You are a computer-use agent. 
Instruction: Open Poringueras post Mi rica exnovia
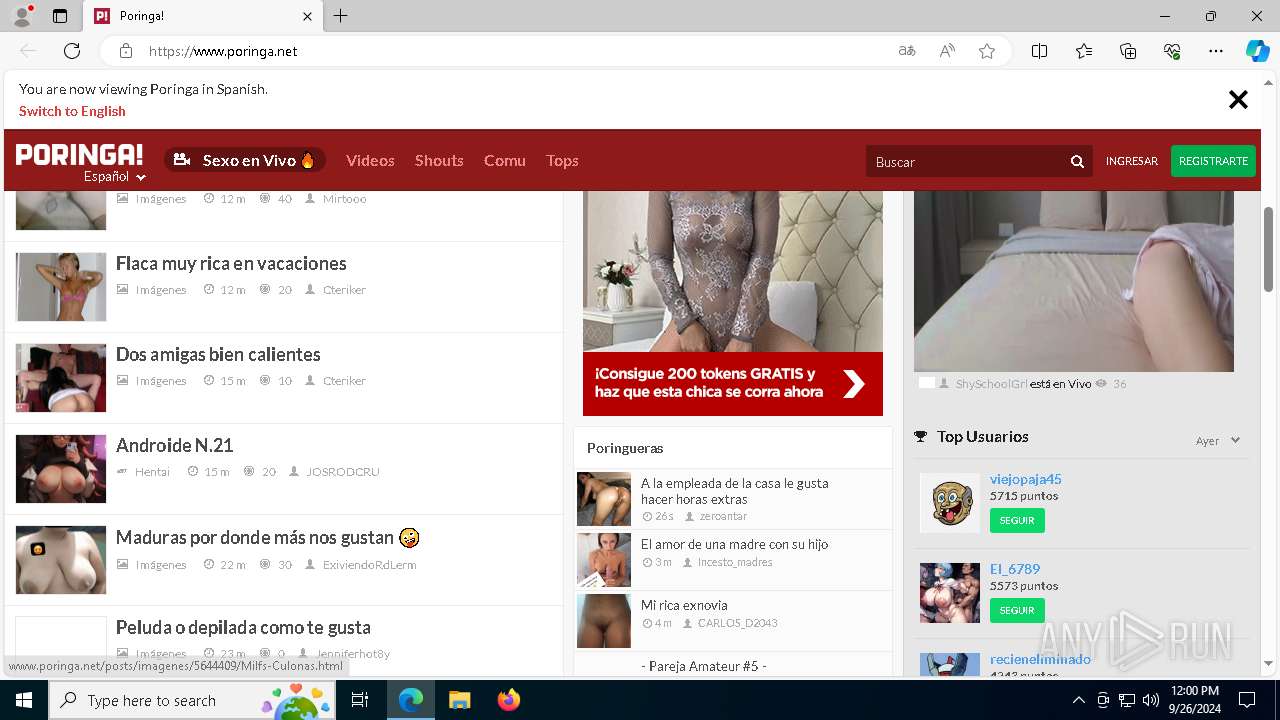684,605
